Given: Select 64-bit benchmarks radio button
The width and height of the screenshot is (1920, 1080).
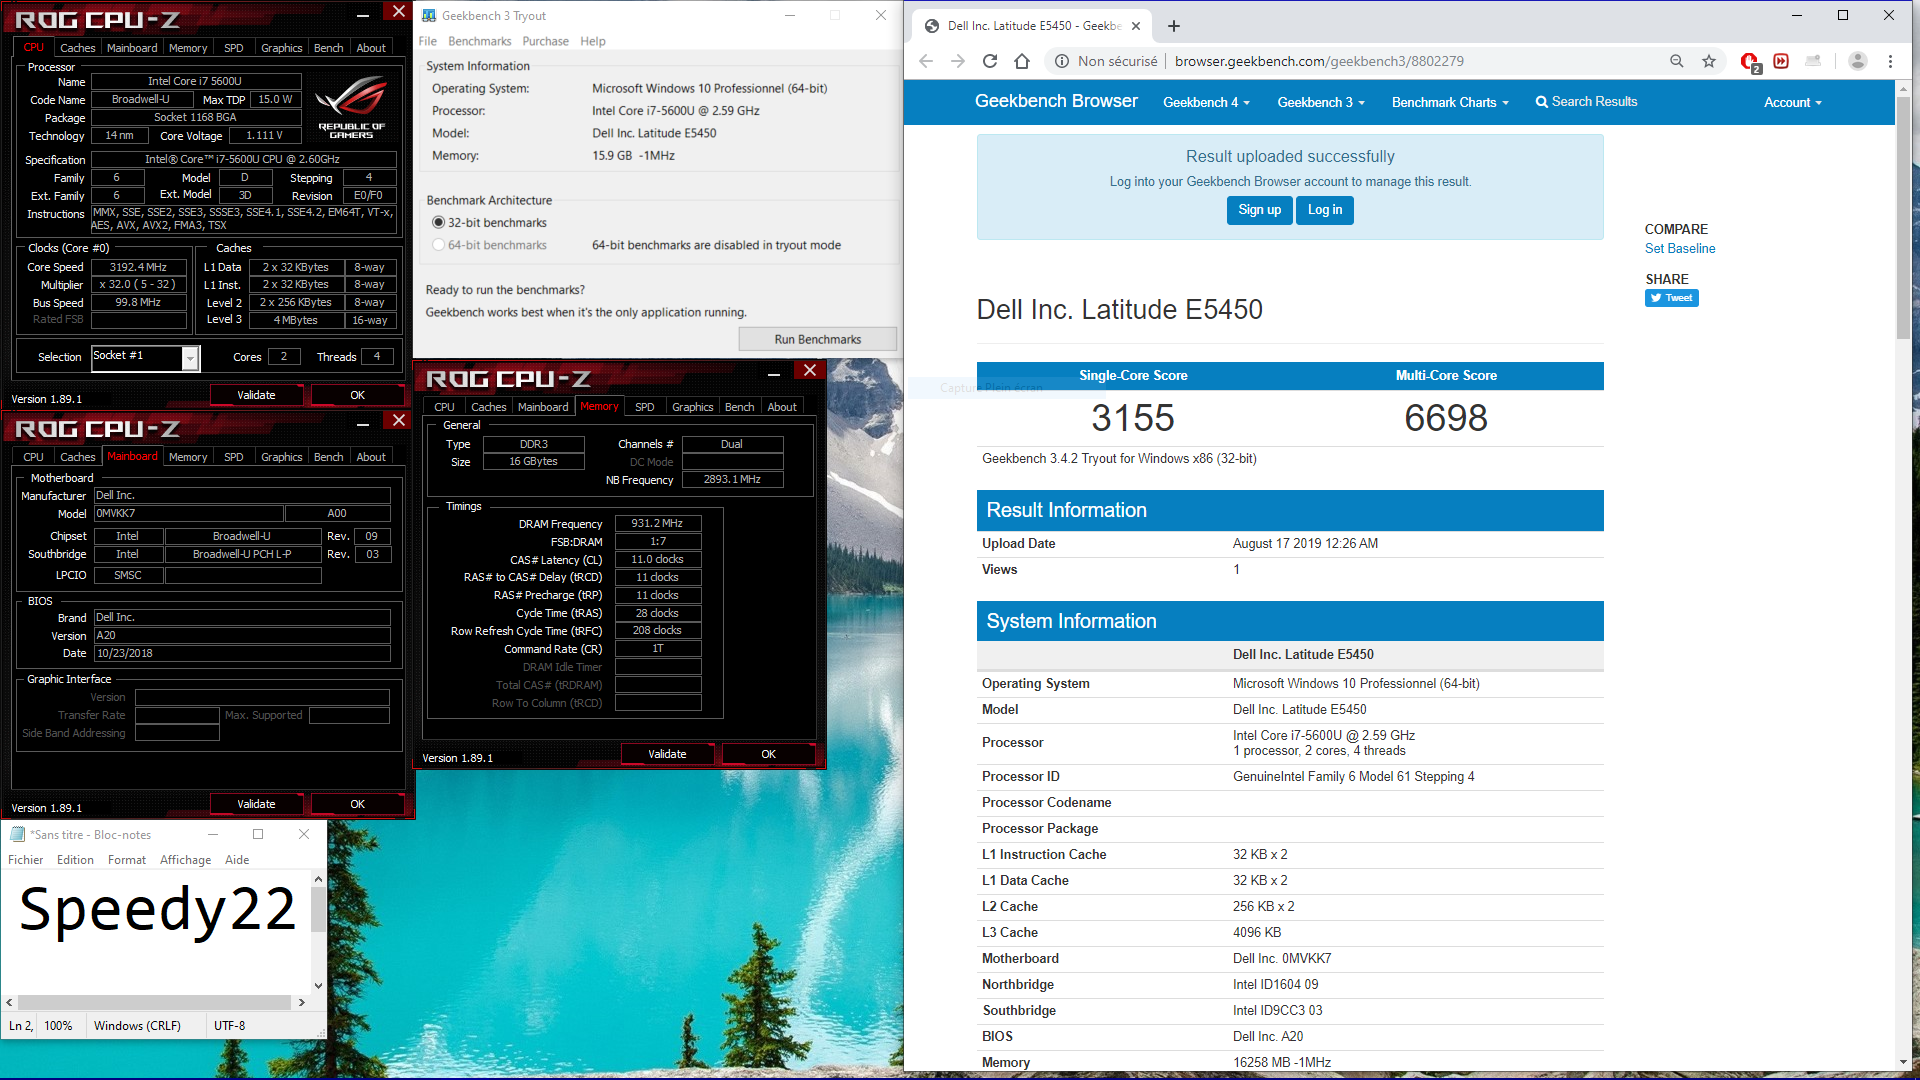Looking at the screenshot, I should [438, 245].
